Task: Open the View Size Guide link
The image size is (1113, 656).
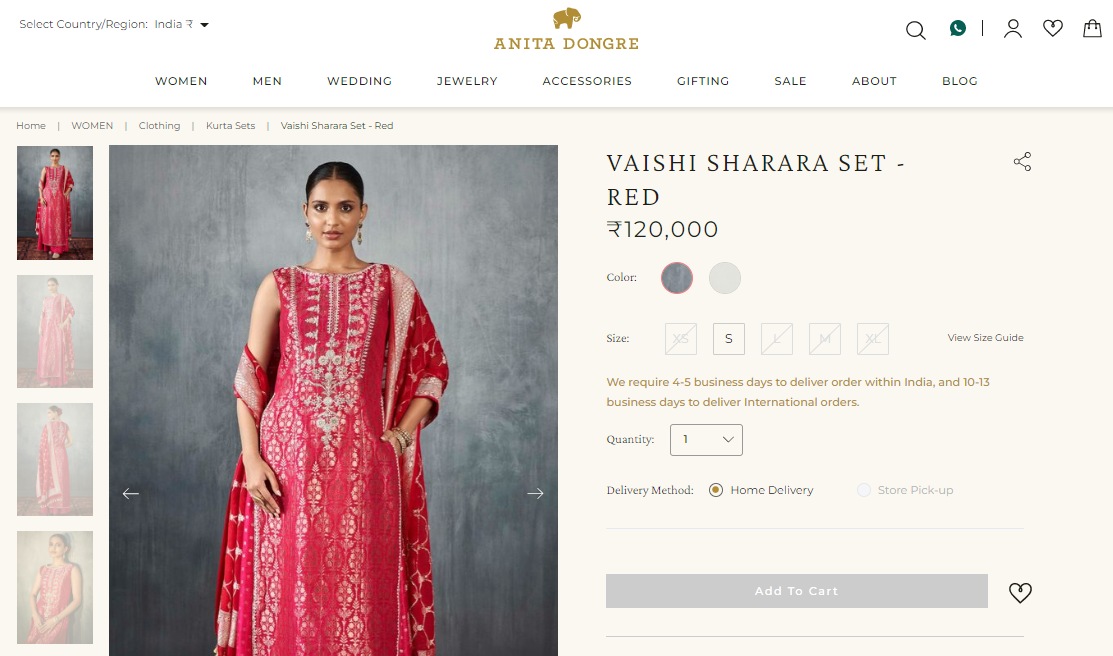Action: (985, 338)
